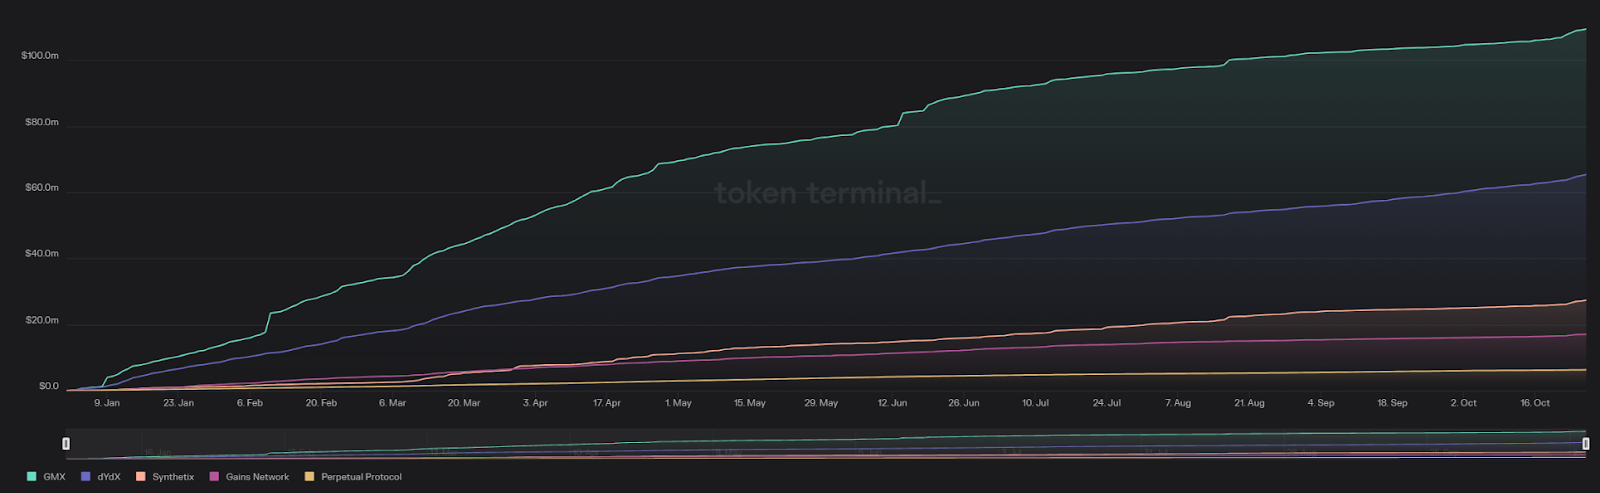Click the 6. Mar x-axis label
Viewport: 1600px width, 493px height.
[x=393, y=403]
